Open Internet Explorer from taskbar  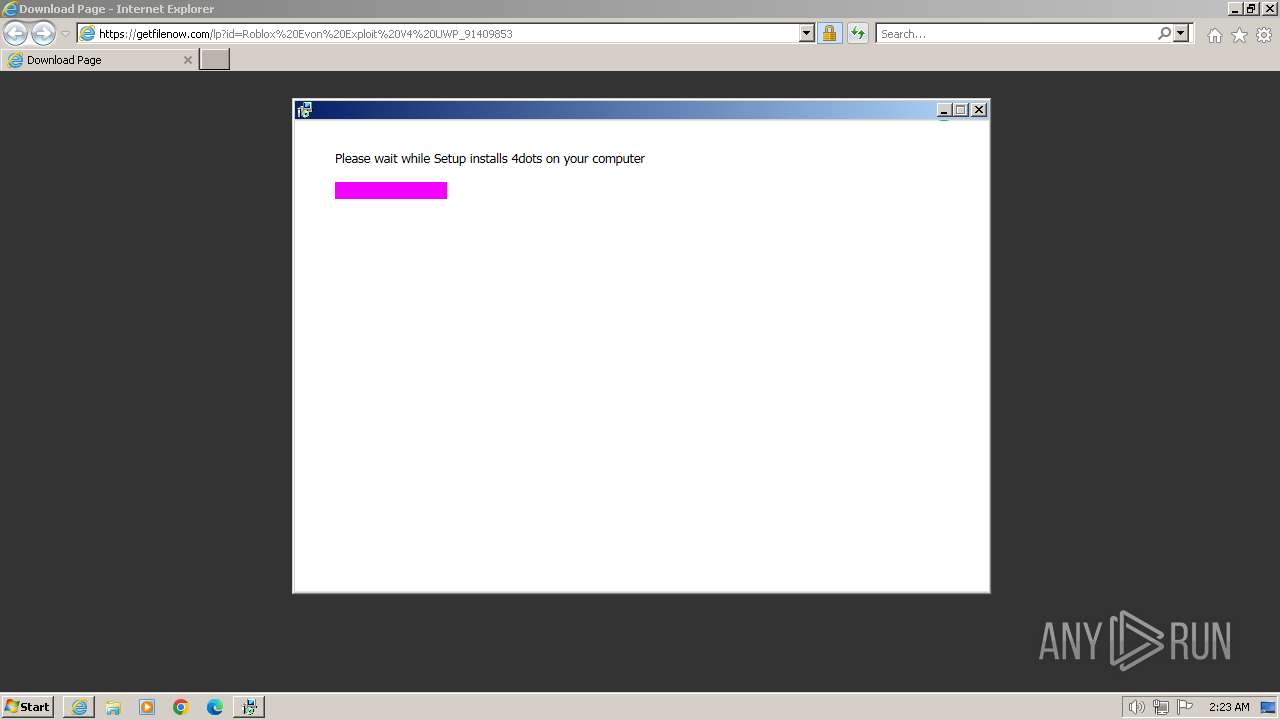tap(79, 707)
